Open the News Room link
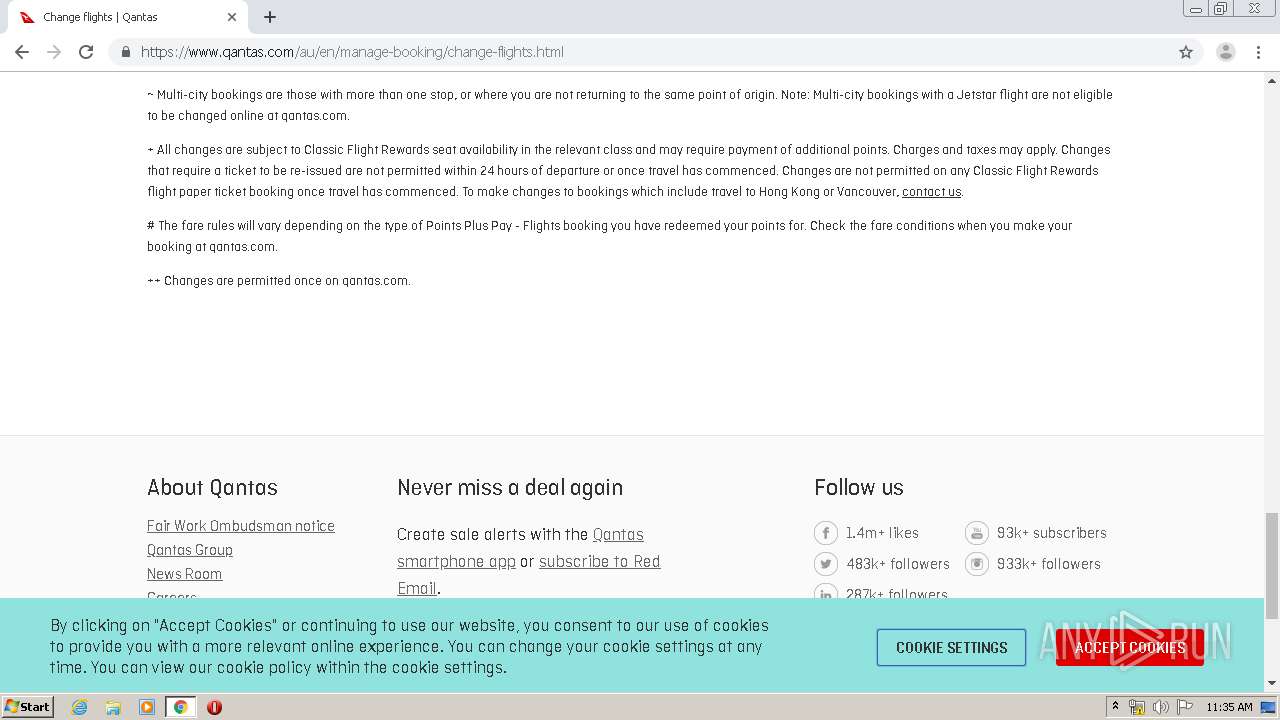1280x720 pixels. coord(185,574)
